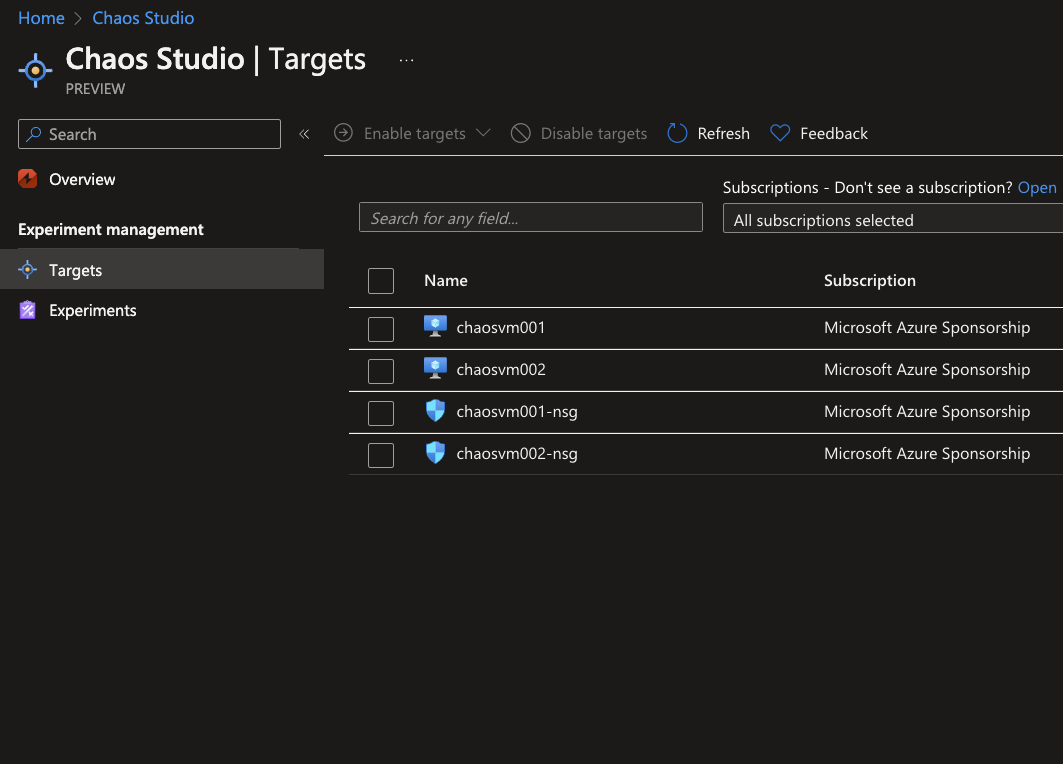Click the Enable targets button label
Image resolution: width=1063 pixels, height=764 pixels.
click(415, 134)
